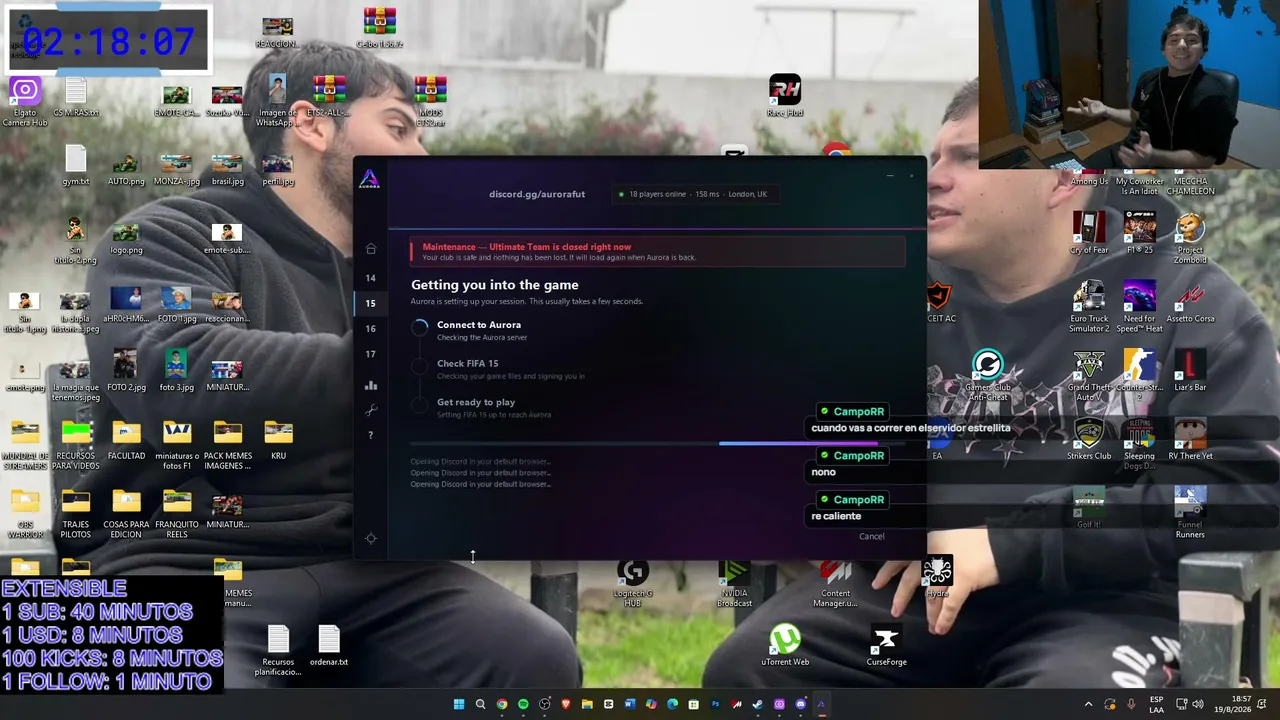The image size is (1280, 720).
Task: Open the FOTO 1.jpg desktop image
Action: click(x=176, y=304)
